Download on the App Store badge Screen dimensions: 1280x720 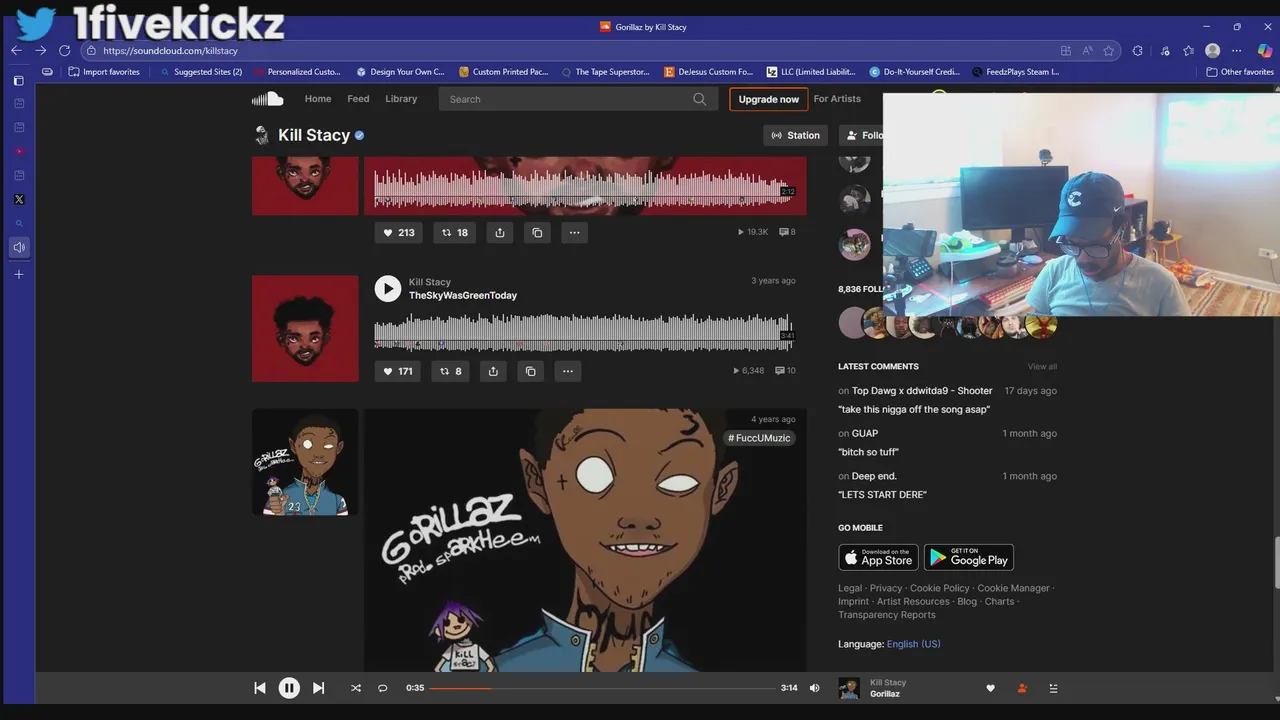[878, 557]
